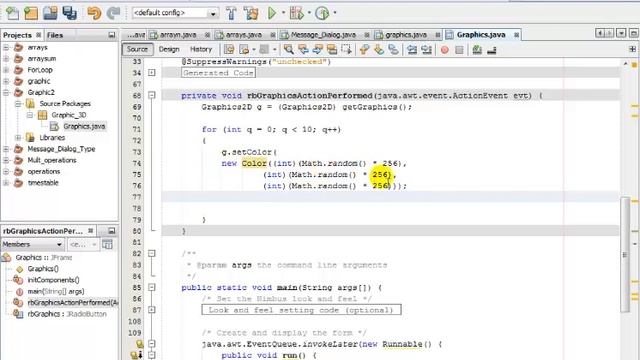Click Find Next Occurrence icon
The image size is (640, 360).
(318, 50)
